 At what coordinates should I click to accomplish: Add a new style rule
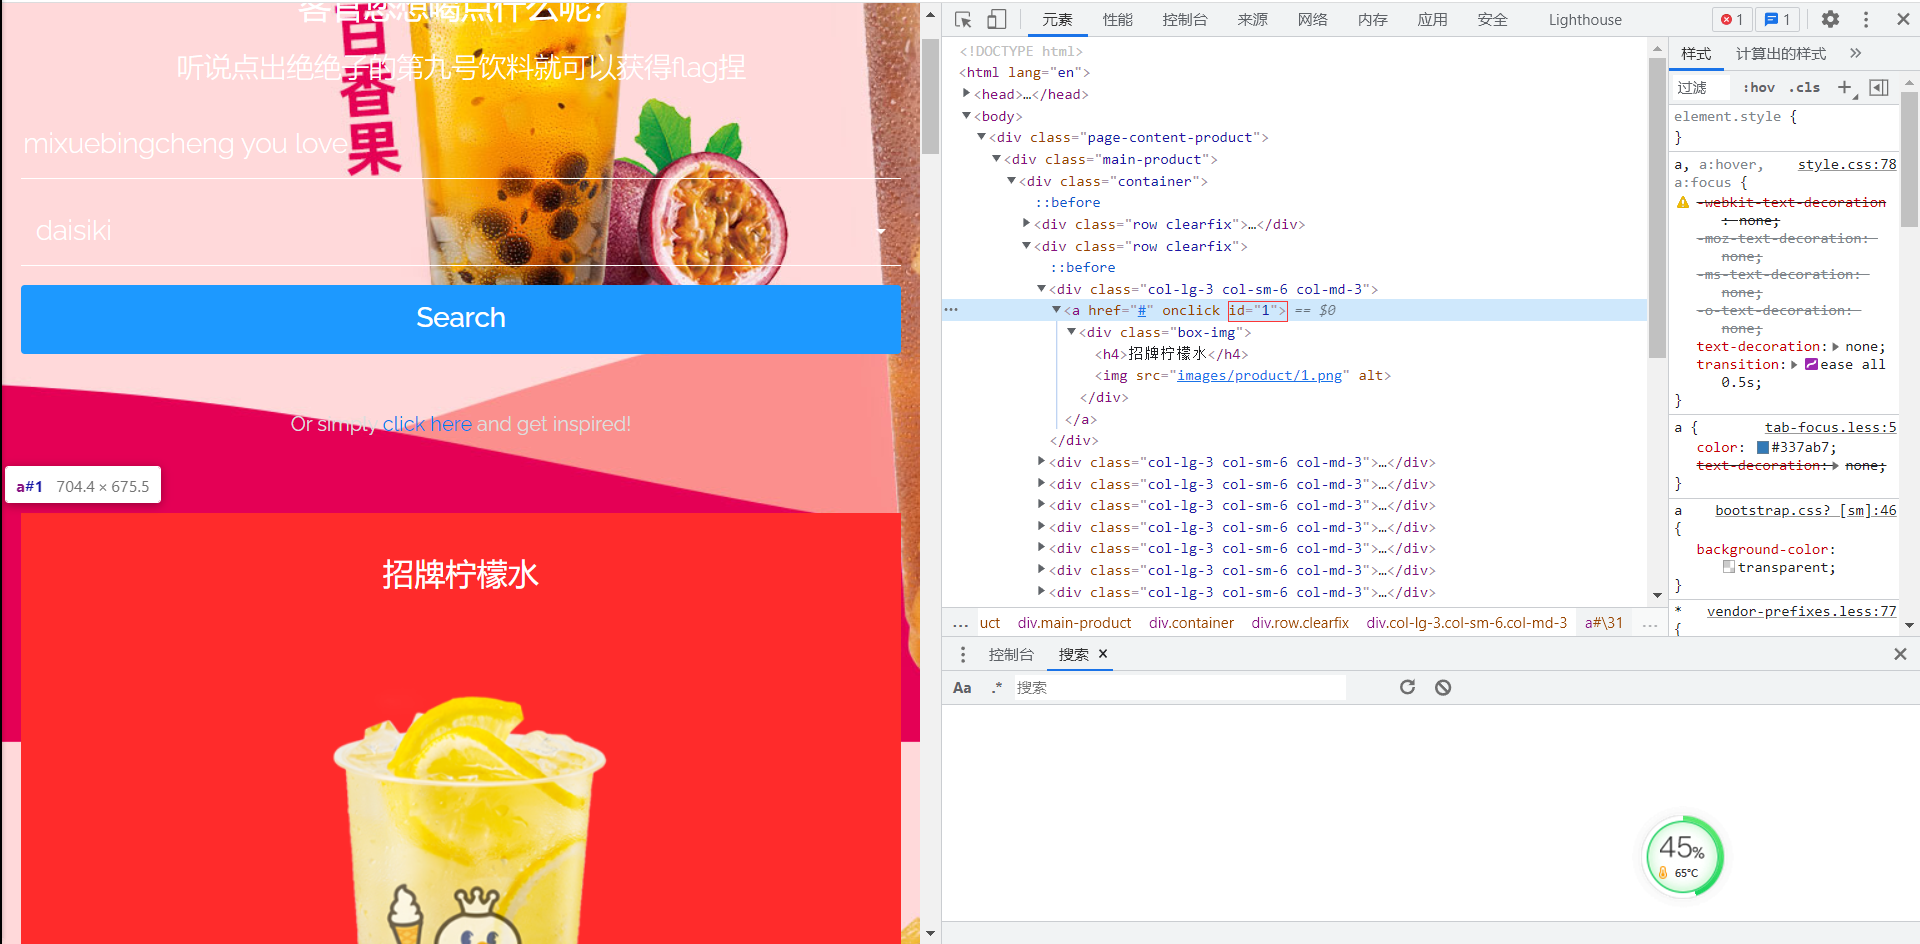point(1845,87)
